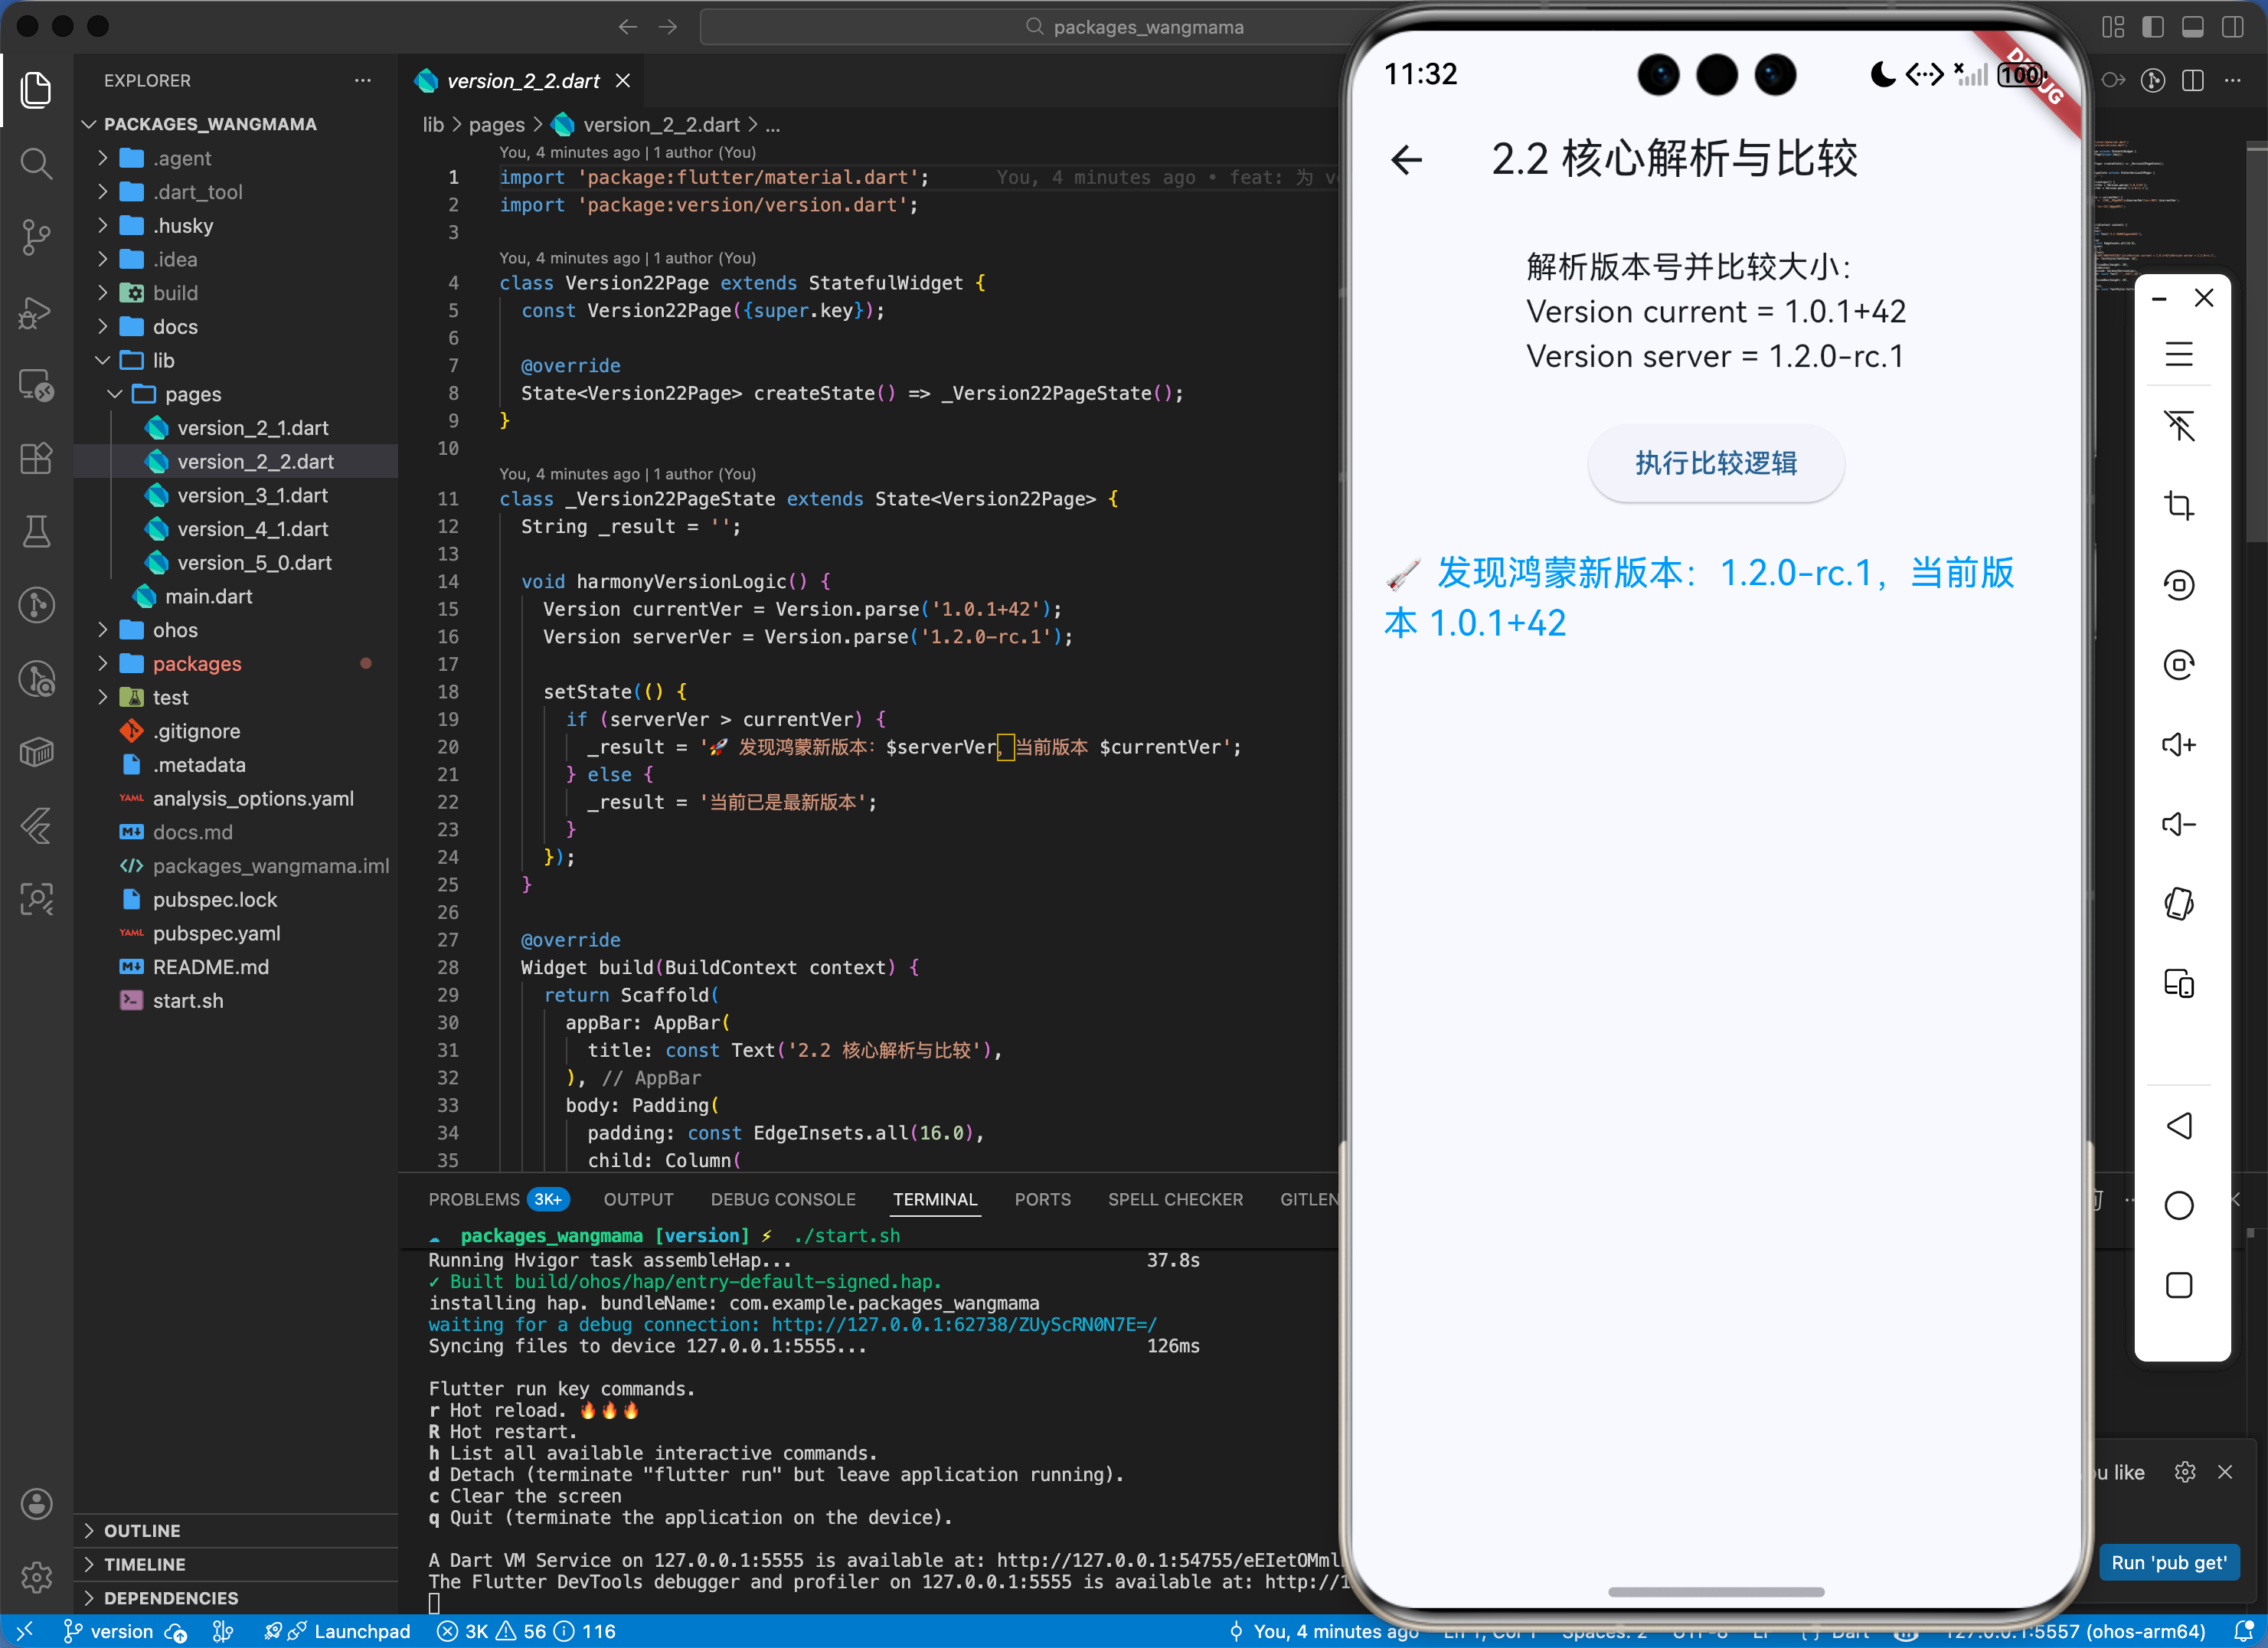2268x1648 pixels.
Task: Open version_3_1.dart in the explorer
Action: point(252,495)
